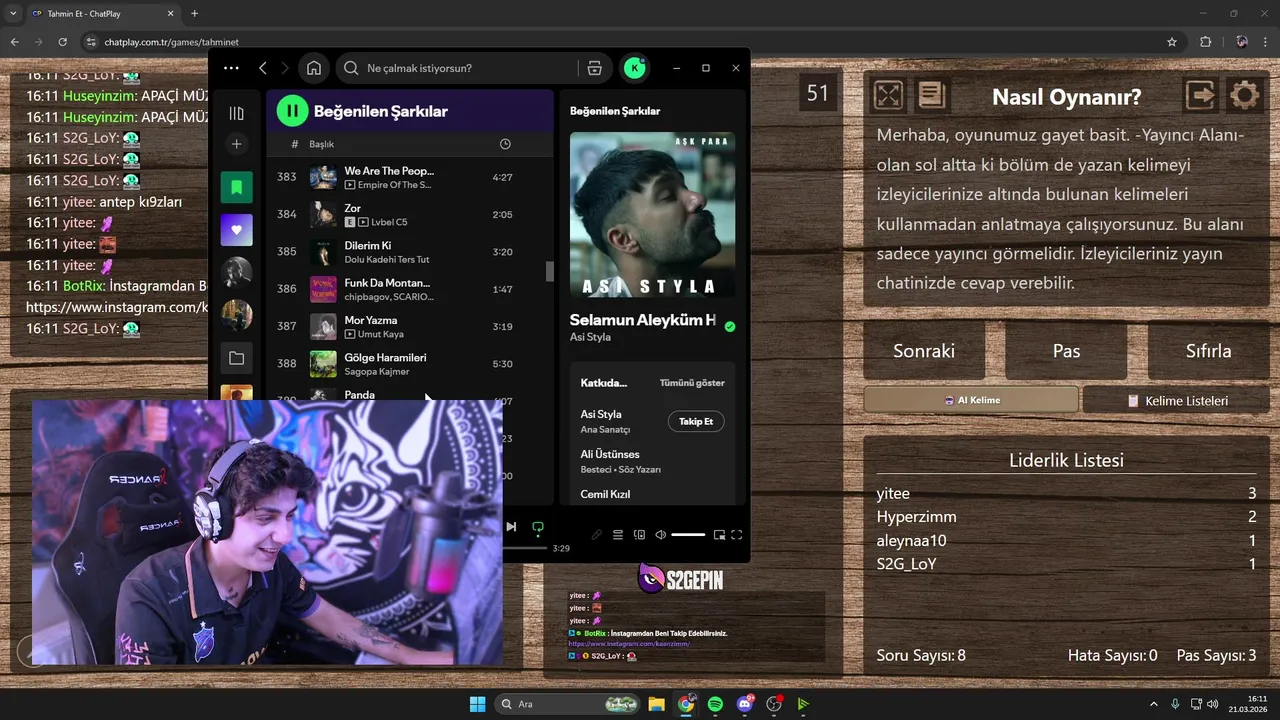This screenshot has height=720, width=1280.
Task: Open 'Asi Styla' artist under song title
Action: (x=590, y=338)
